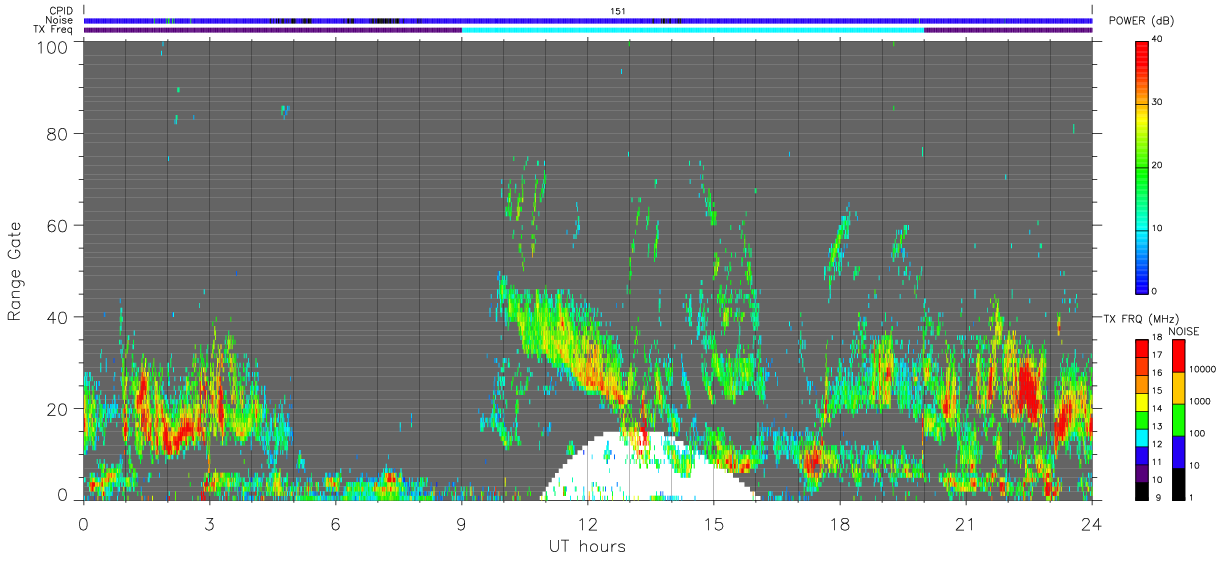
Task: Click the x-axis tick label 6
Action: [335, 523]
